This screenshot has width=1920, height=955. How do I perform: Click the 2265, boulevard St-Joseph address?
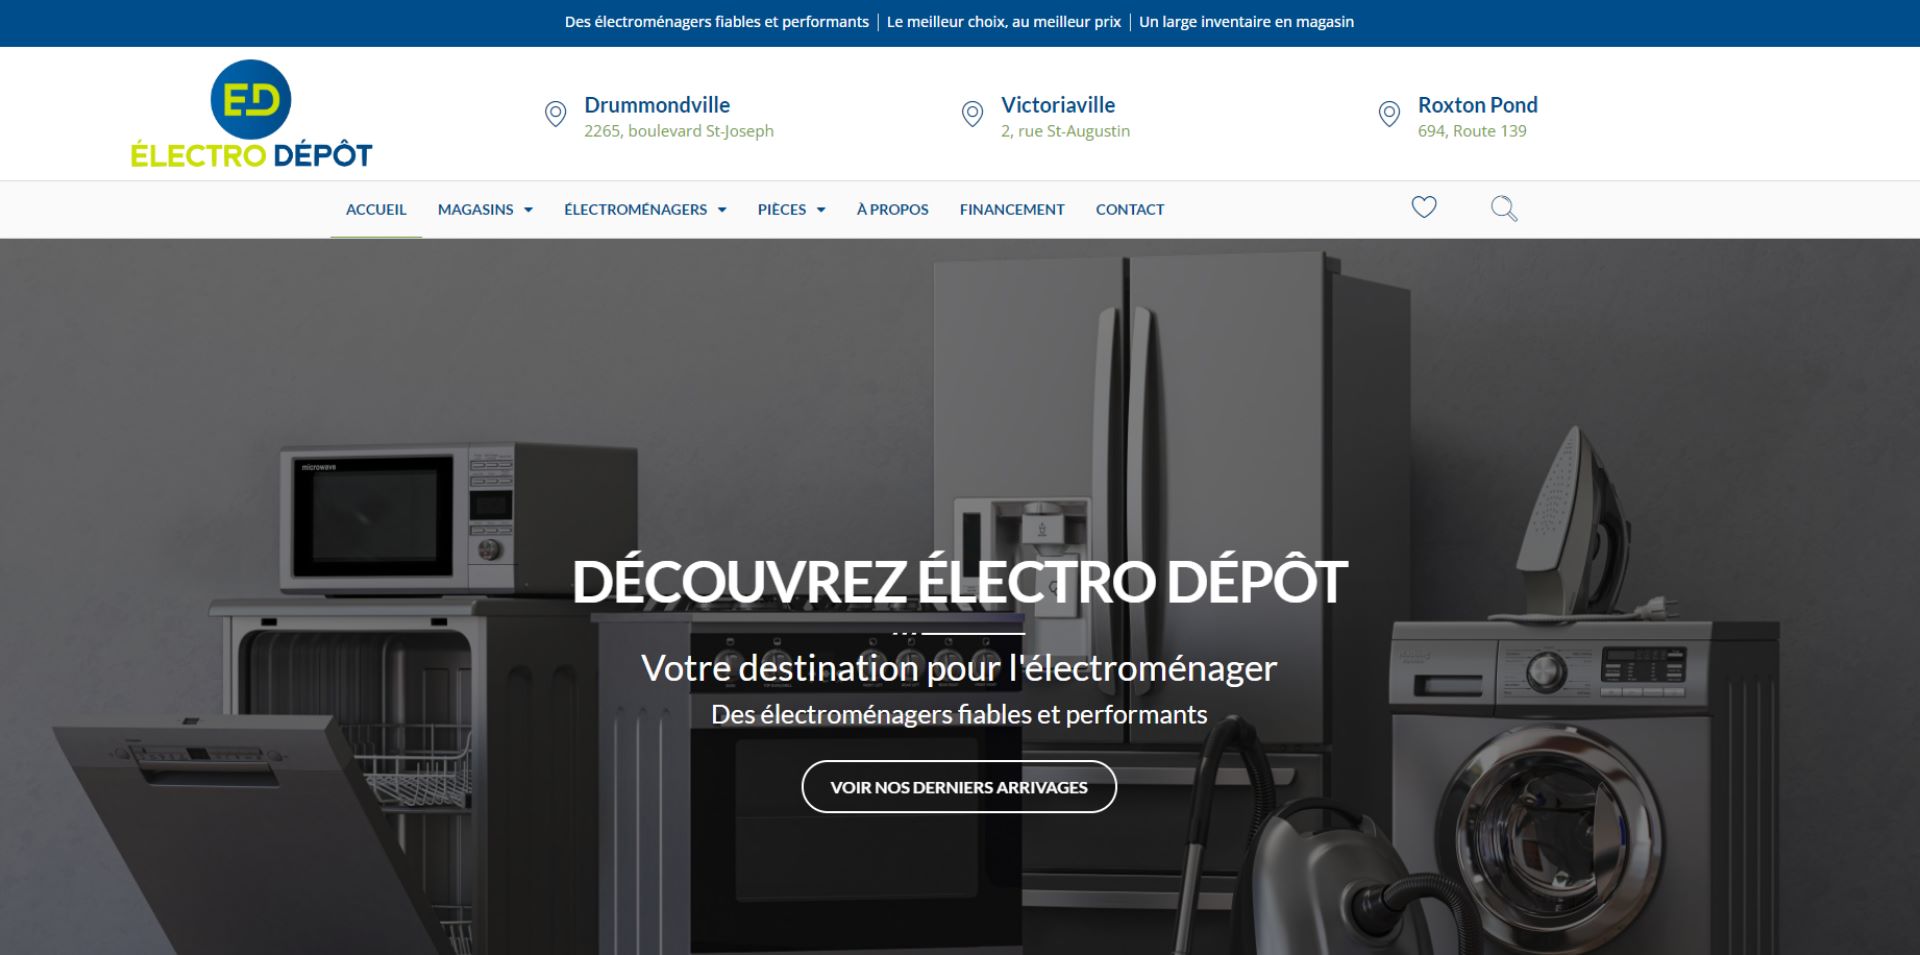tap(679, 130)
